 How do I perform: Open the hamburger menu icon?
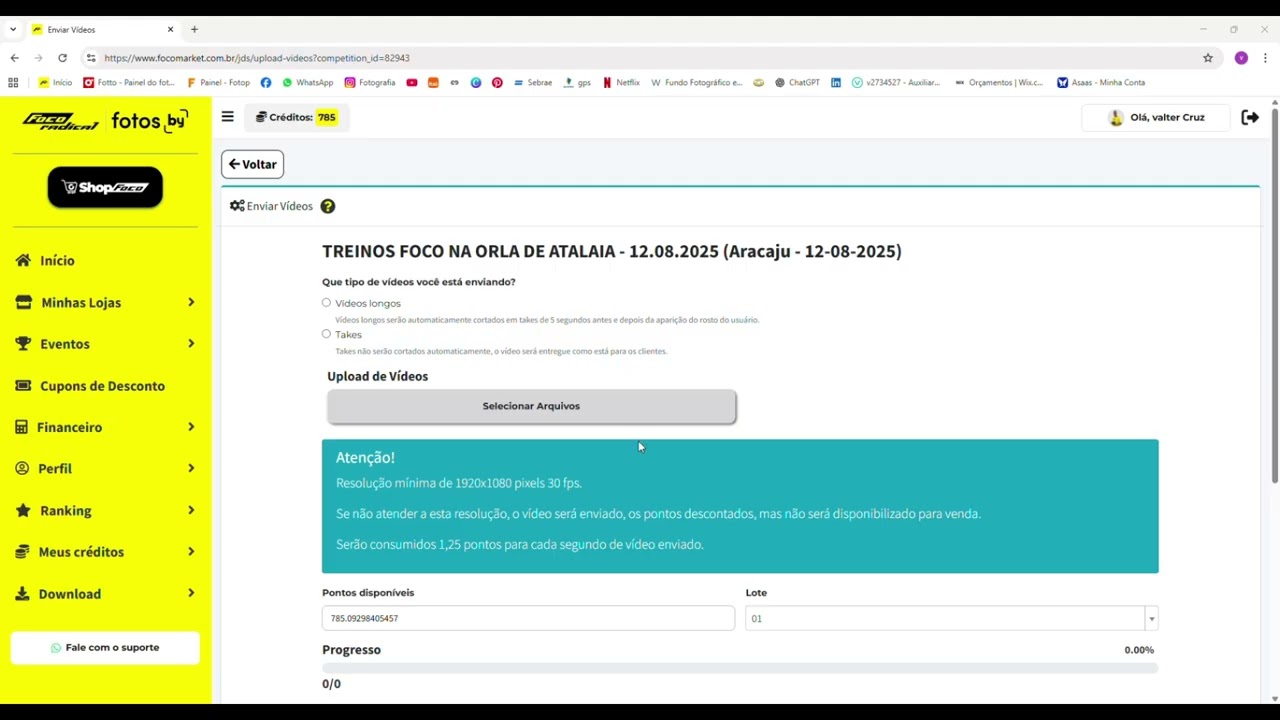coord(227,117)
